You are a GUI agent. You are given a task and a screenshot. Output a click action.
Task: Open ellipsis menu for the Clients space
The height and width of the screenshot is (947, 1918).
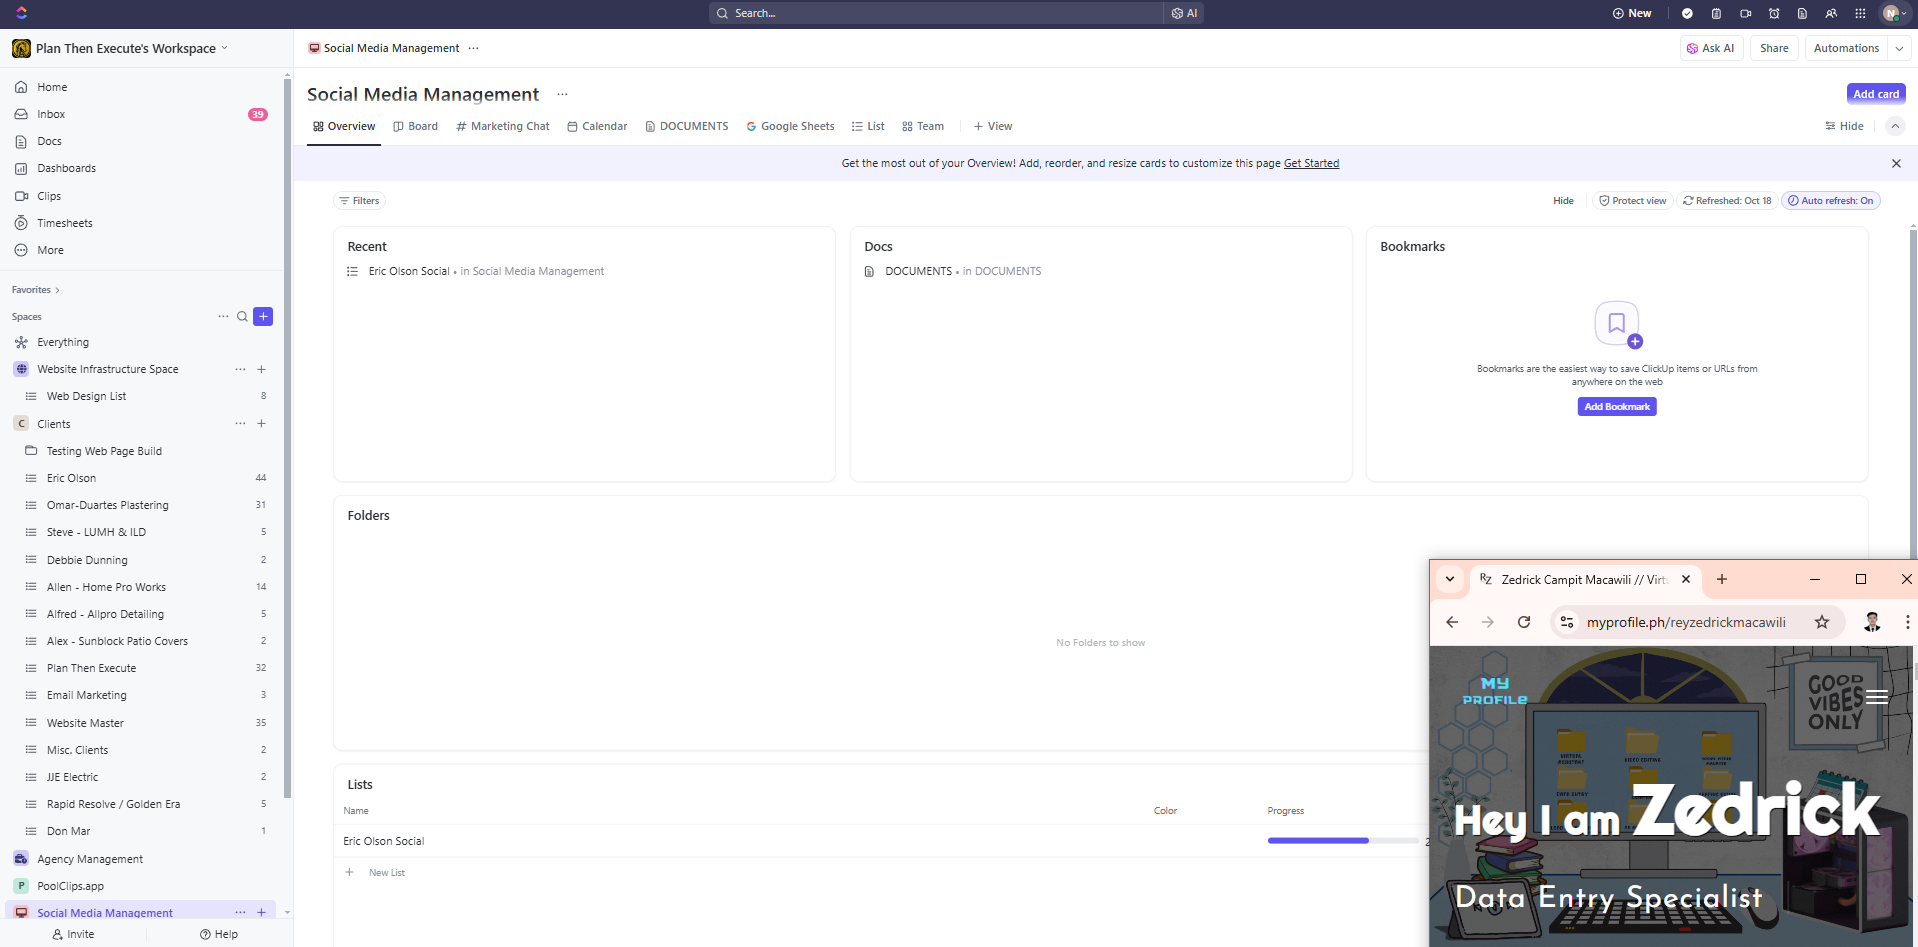click(240, 424)
